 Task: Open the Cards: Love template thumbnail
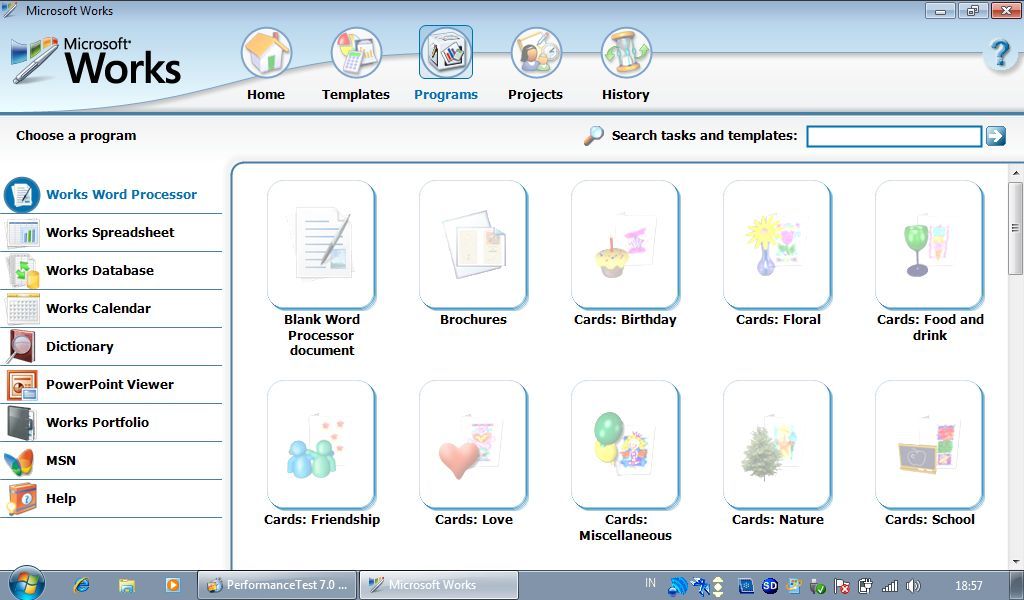[x=473, y=445]
